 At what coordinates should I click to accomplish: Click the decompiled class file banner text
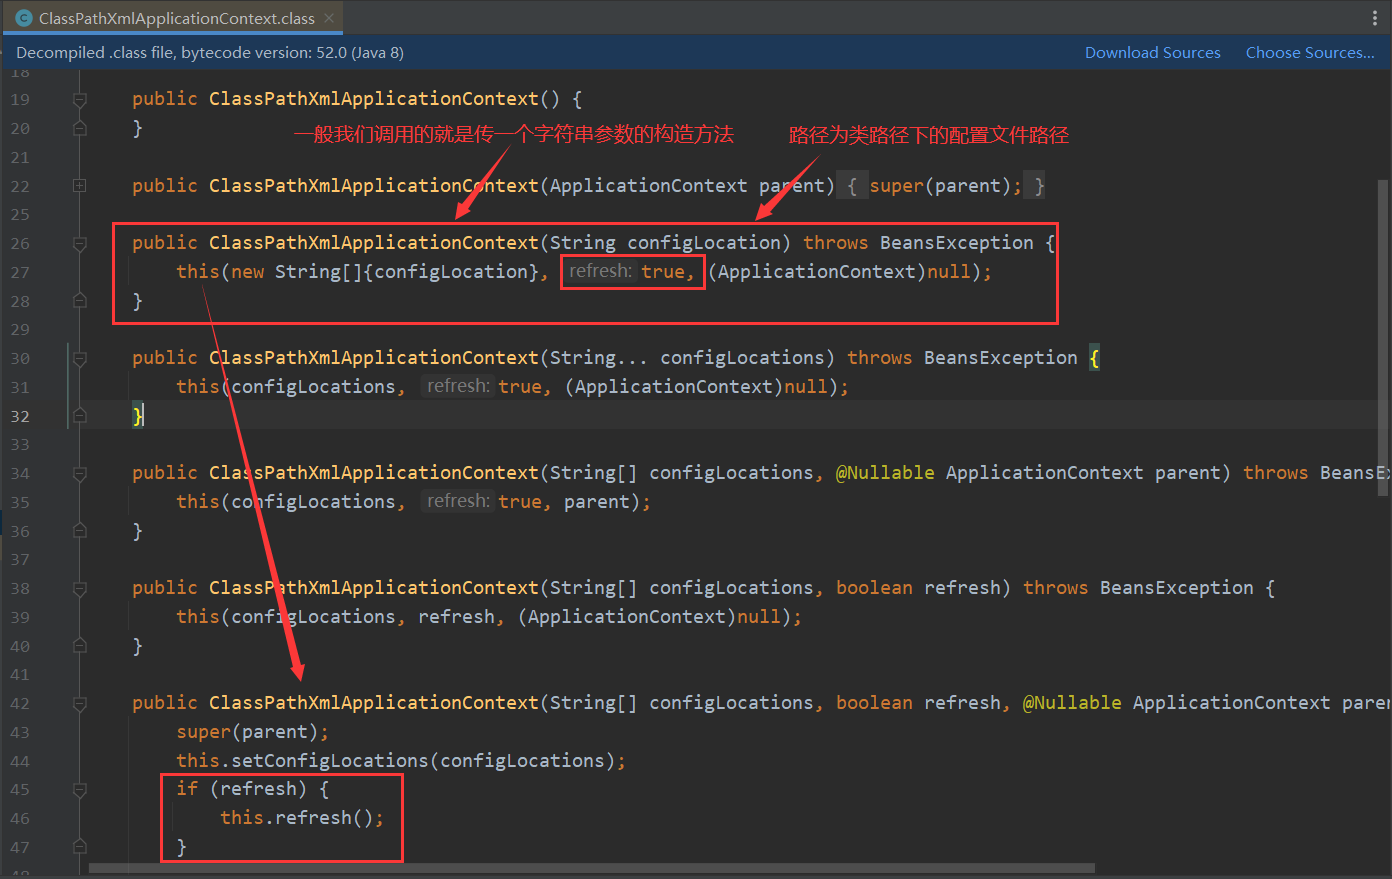click(x=210, y=53)
